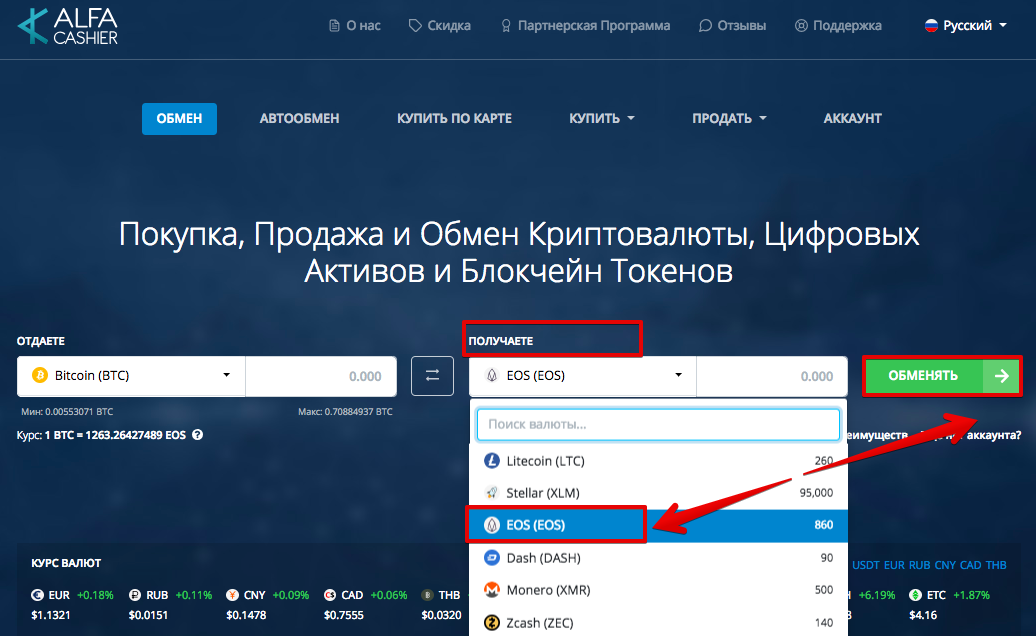Switch rates to CNY filter
The width and height of the screenshot is (1036, 636).
tap(945, 565)
